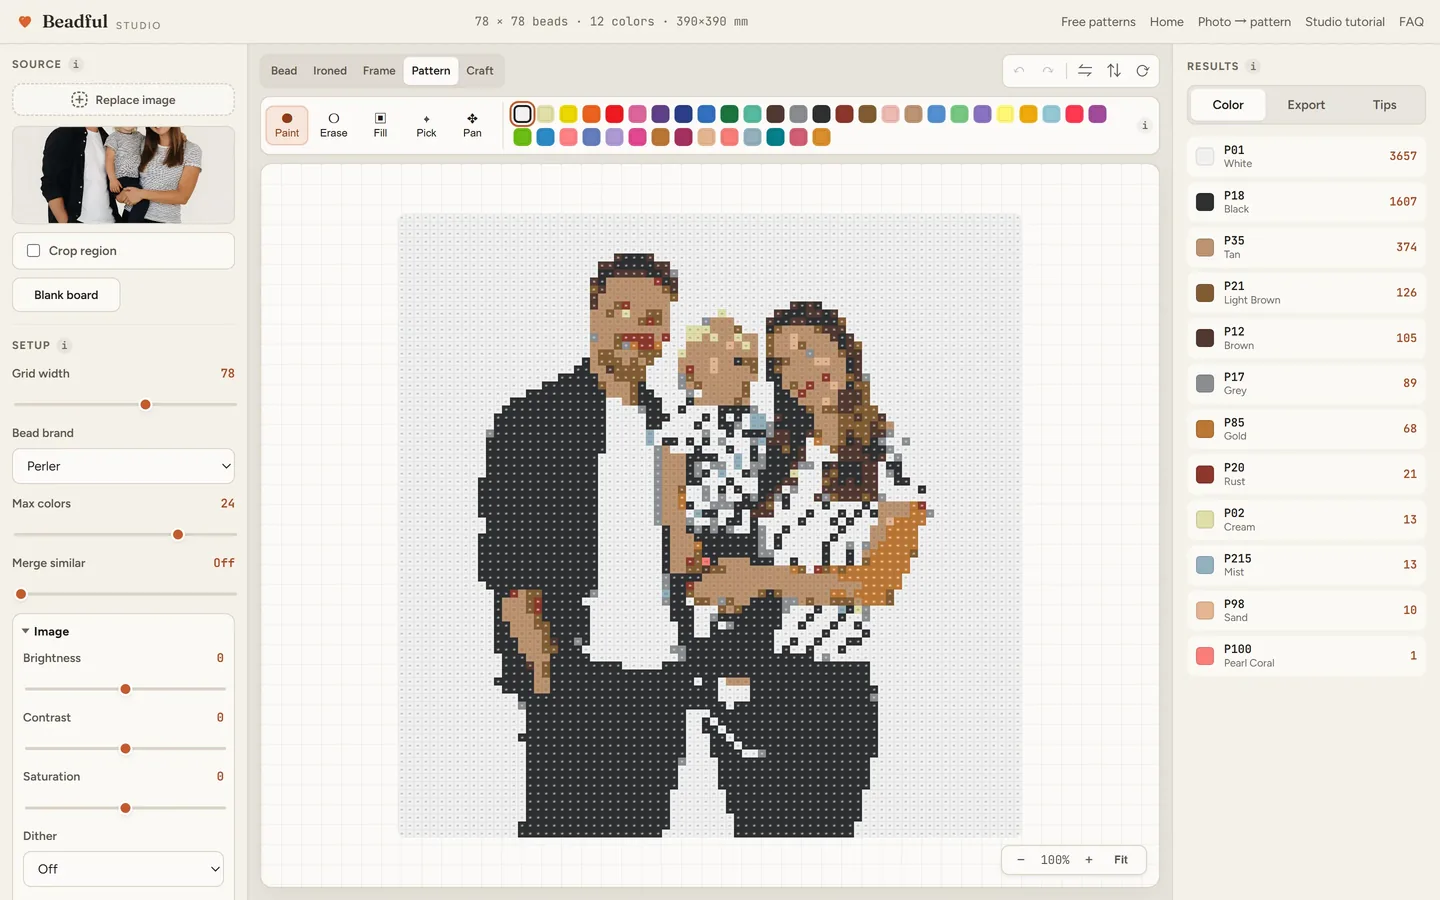
Task: Select the P18 Black color row
Action: click(1306, 202)
